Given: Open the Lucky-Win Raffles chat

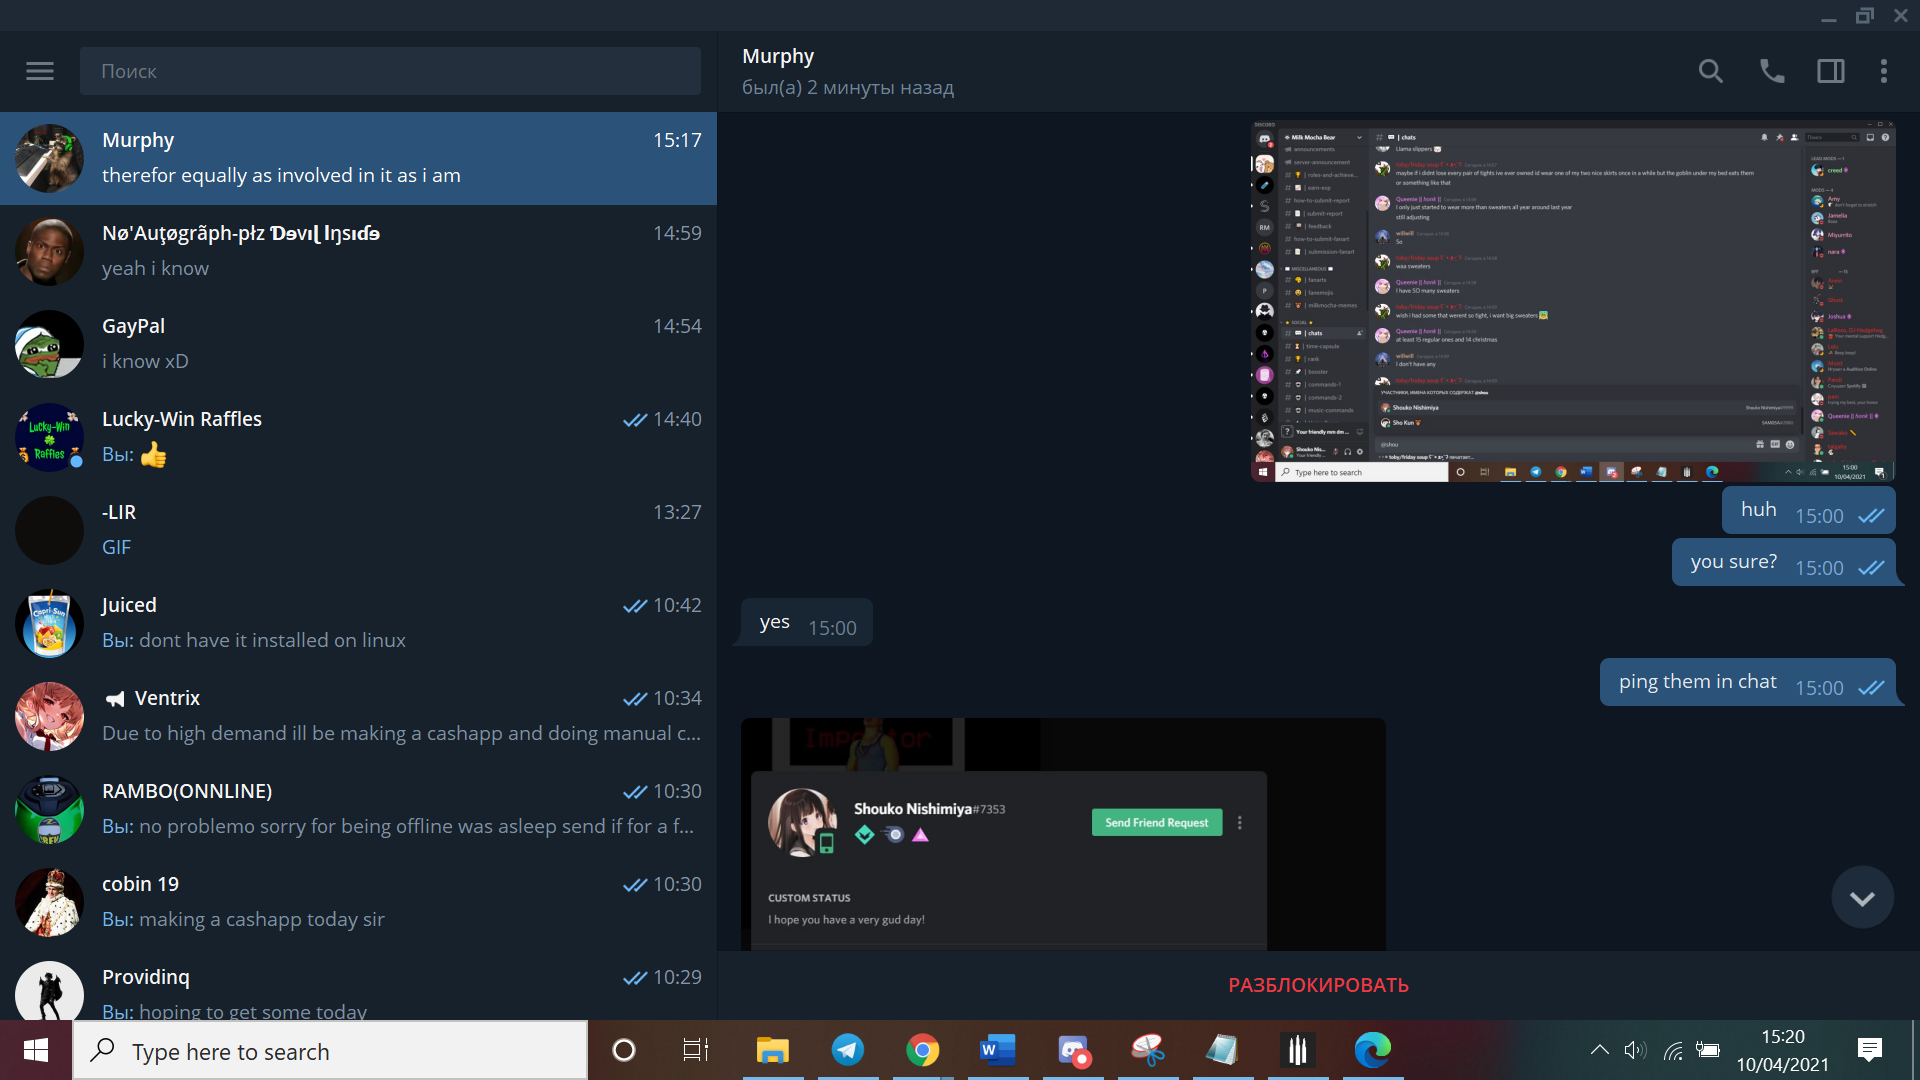Looking at the screenshot, I should coord(358,437).
